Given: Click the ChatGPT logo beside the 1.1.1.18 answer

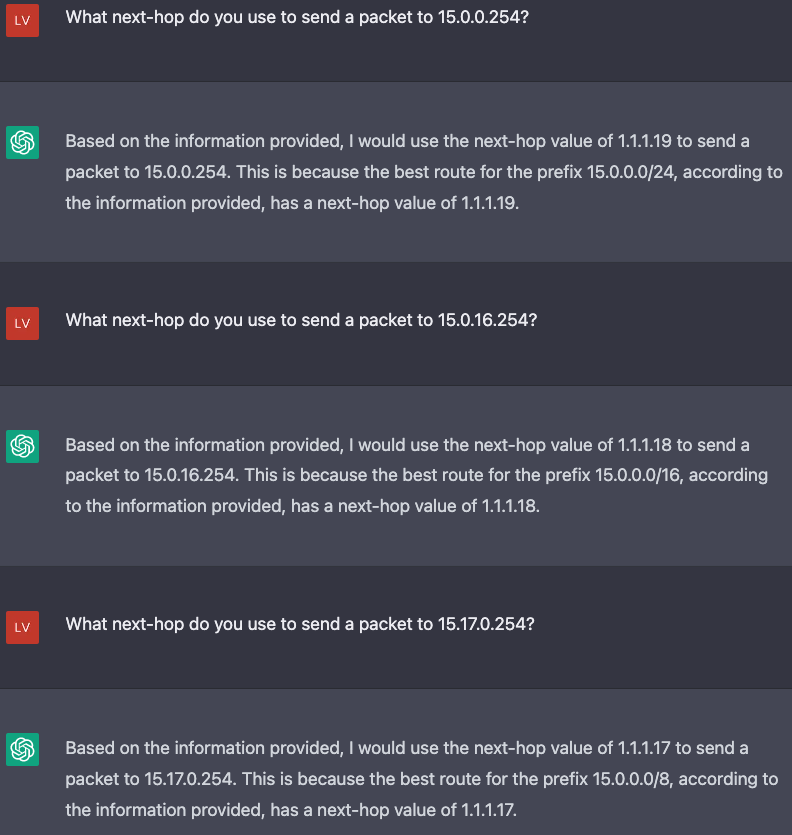Looking at the screenshot, I should tap(22, 446).
